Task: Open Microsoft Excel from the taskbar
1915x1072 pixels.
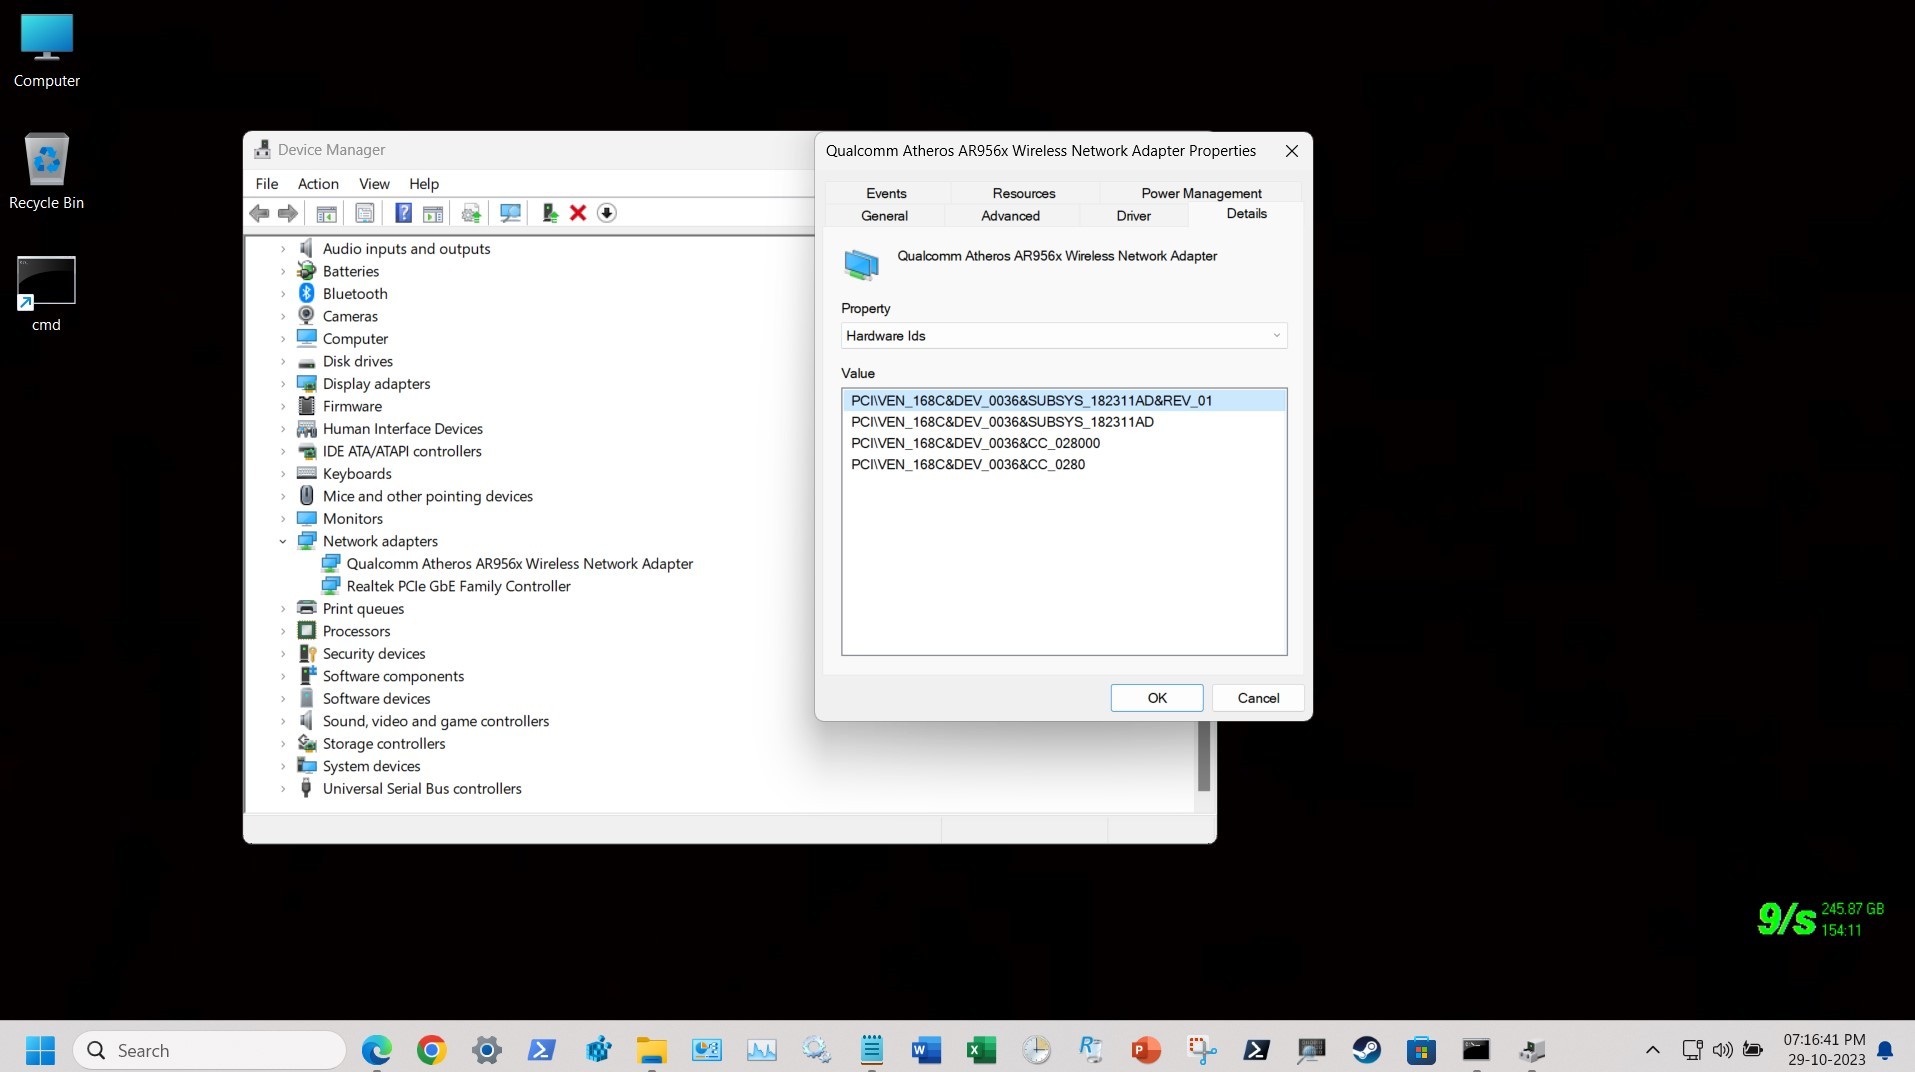Action: [981, 1050]
